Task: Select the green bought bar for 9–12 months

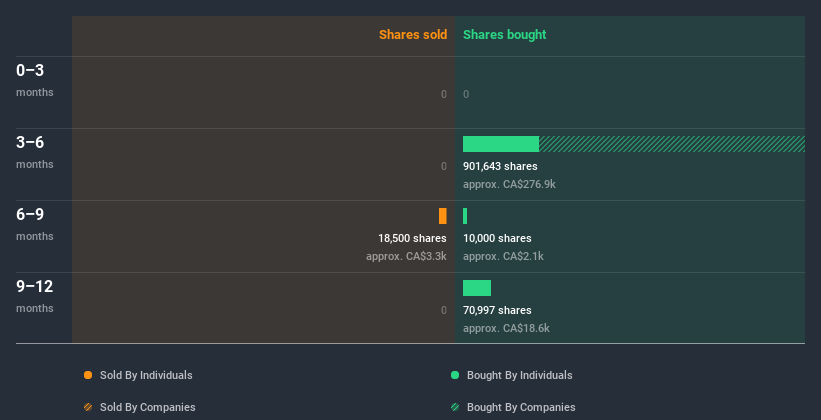Action: [477, 288]
